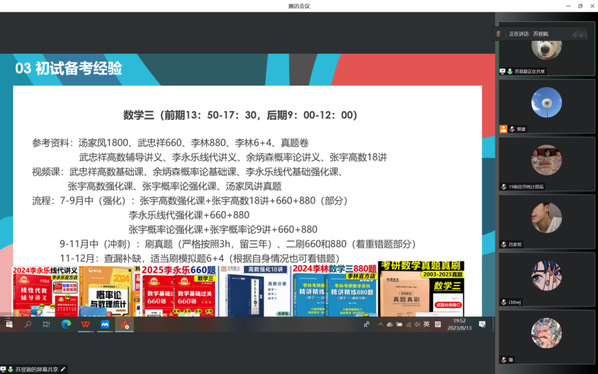Toggle the English input-method indicator in the tray
This screenshot has height=374, width=598.
click(x=426, y=324)
